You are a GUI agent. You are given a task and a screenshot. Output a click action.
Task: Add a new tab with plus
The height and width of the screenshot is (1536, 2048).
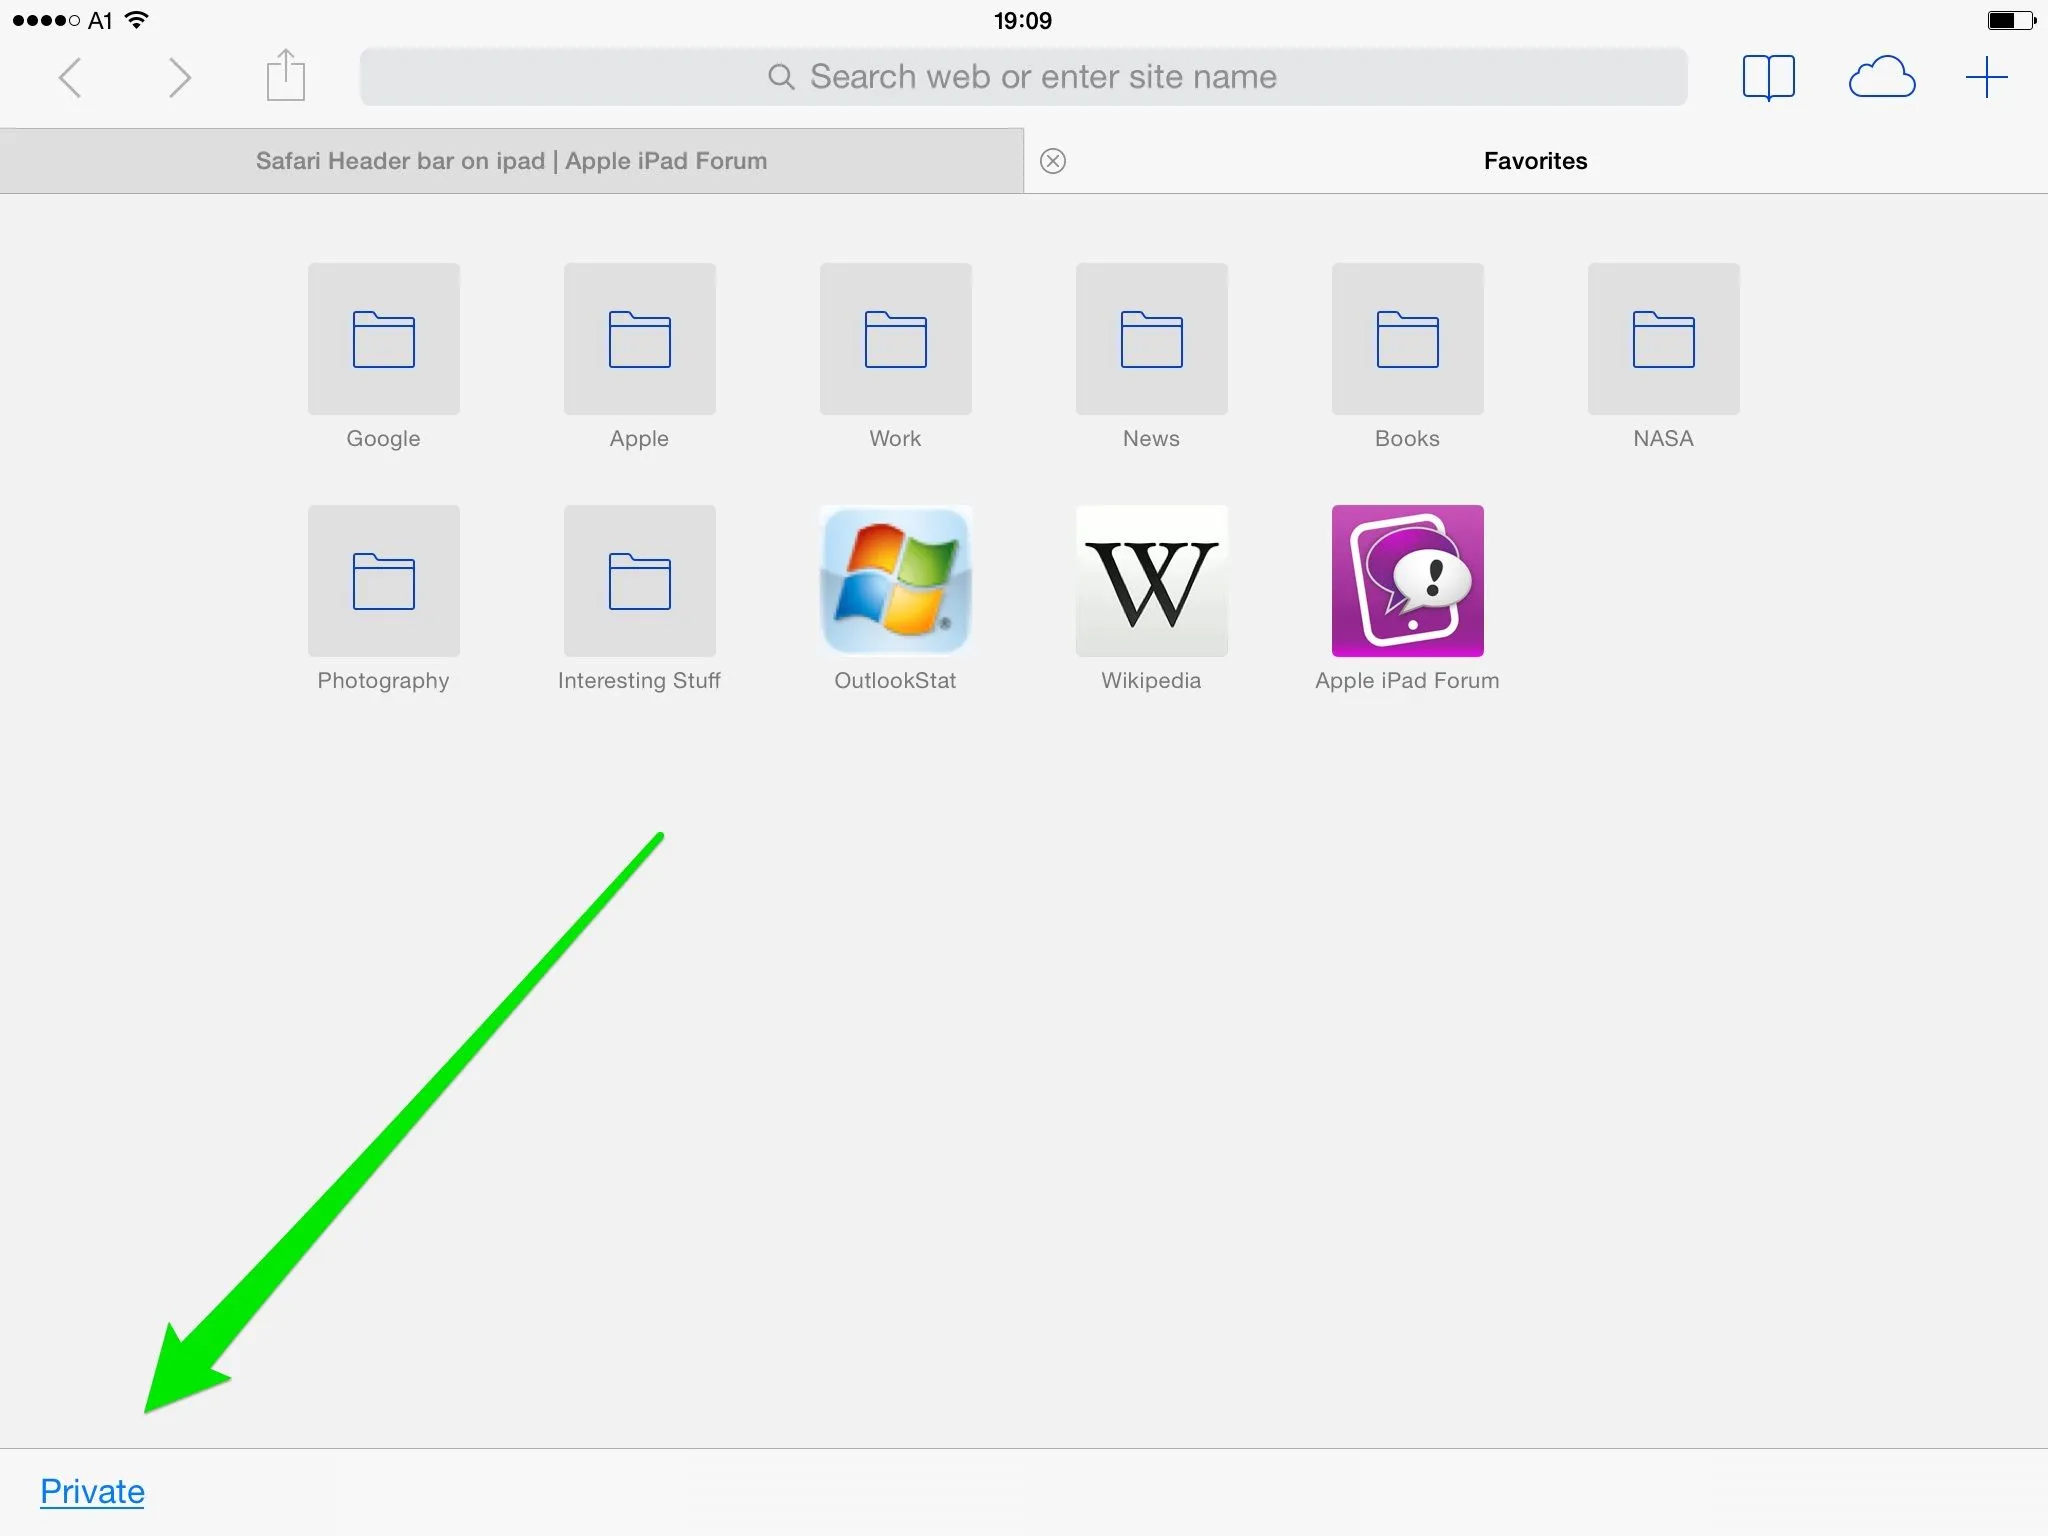point(1986,77)
